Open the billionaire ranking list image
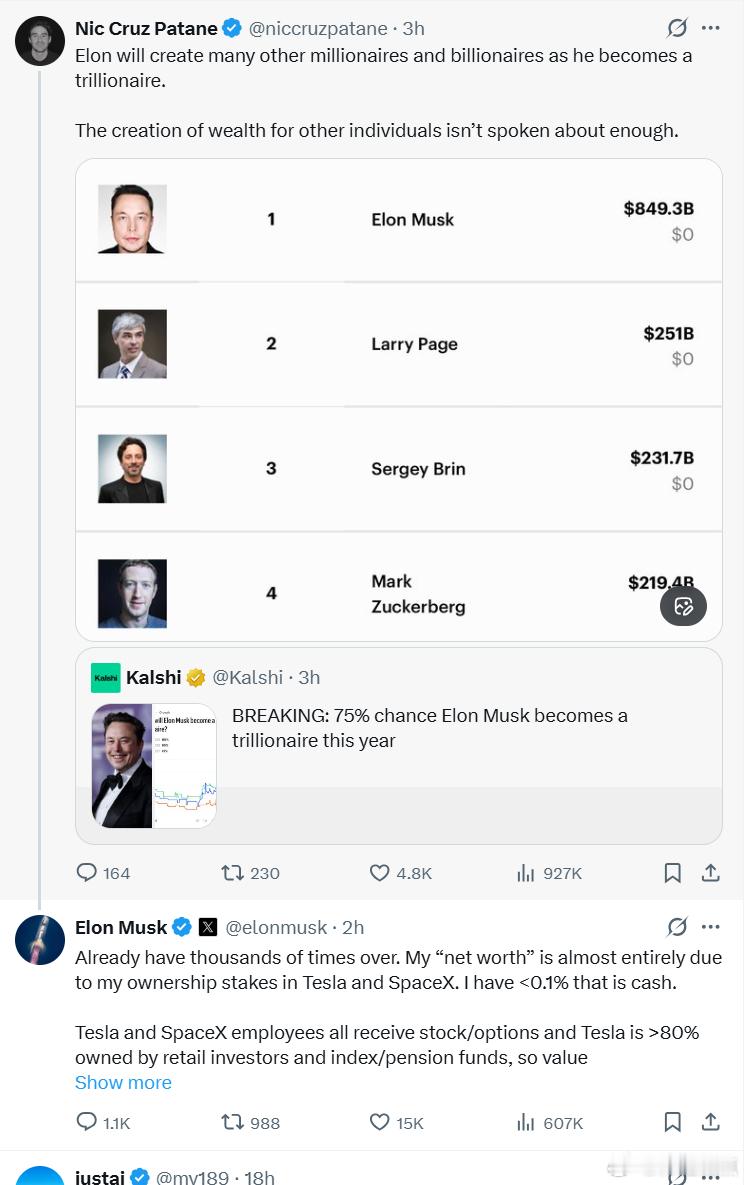746x1185 pixels. coord(398,399)
